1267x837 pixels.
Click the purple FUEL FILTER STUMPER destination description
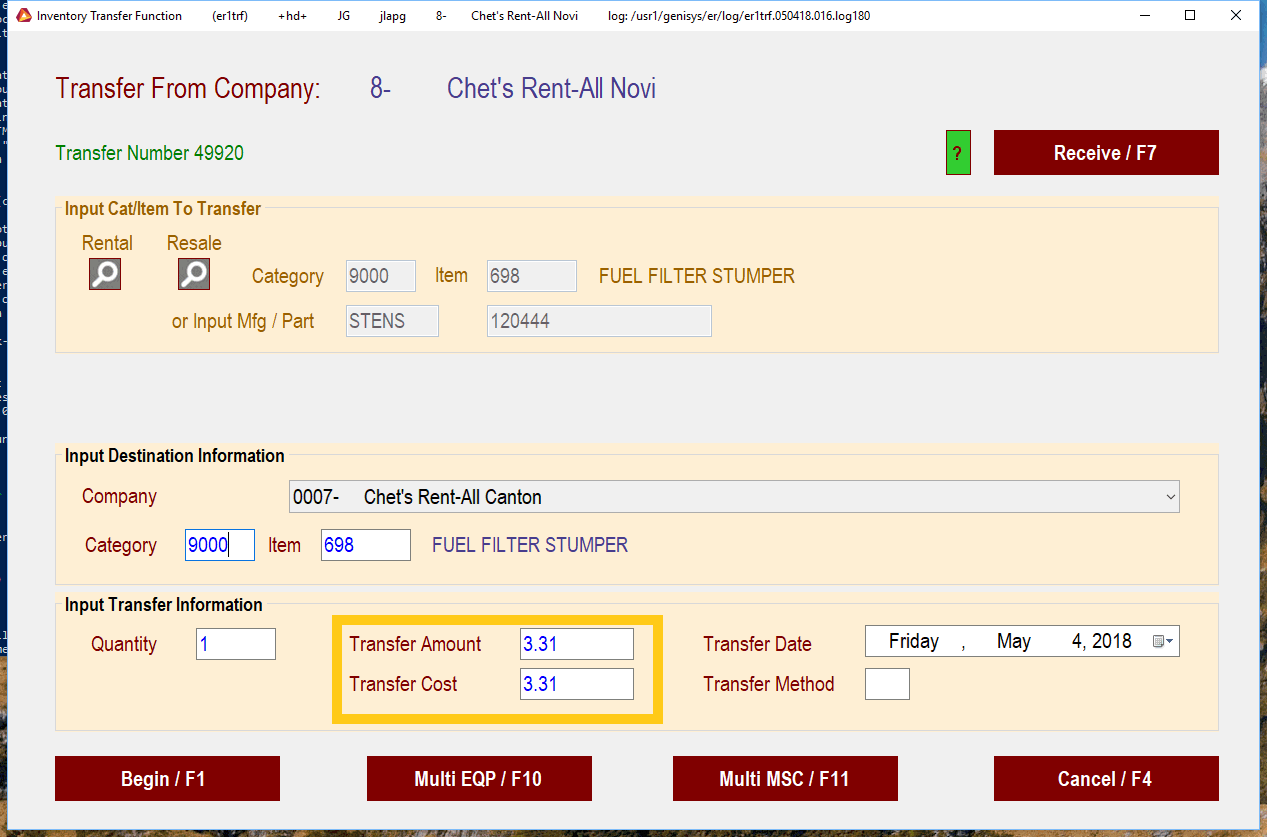pyautogui.click(x=530, y=545)
